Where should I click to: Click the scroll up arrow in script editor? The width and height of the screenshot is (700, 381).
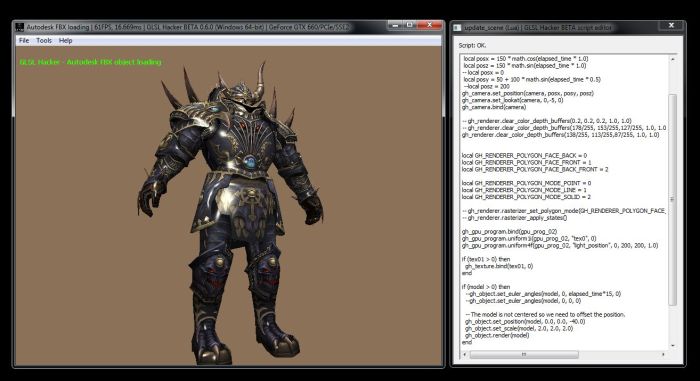point(672,59)
